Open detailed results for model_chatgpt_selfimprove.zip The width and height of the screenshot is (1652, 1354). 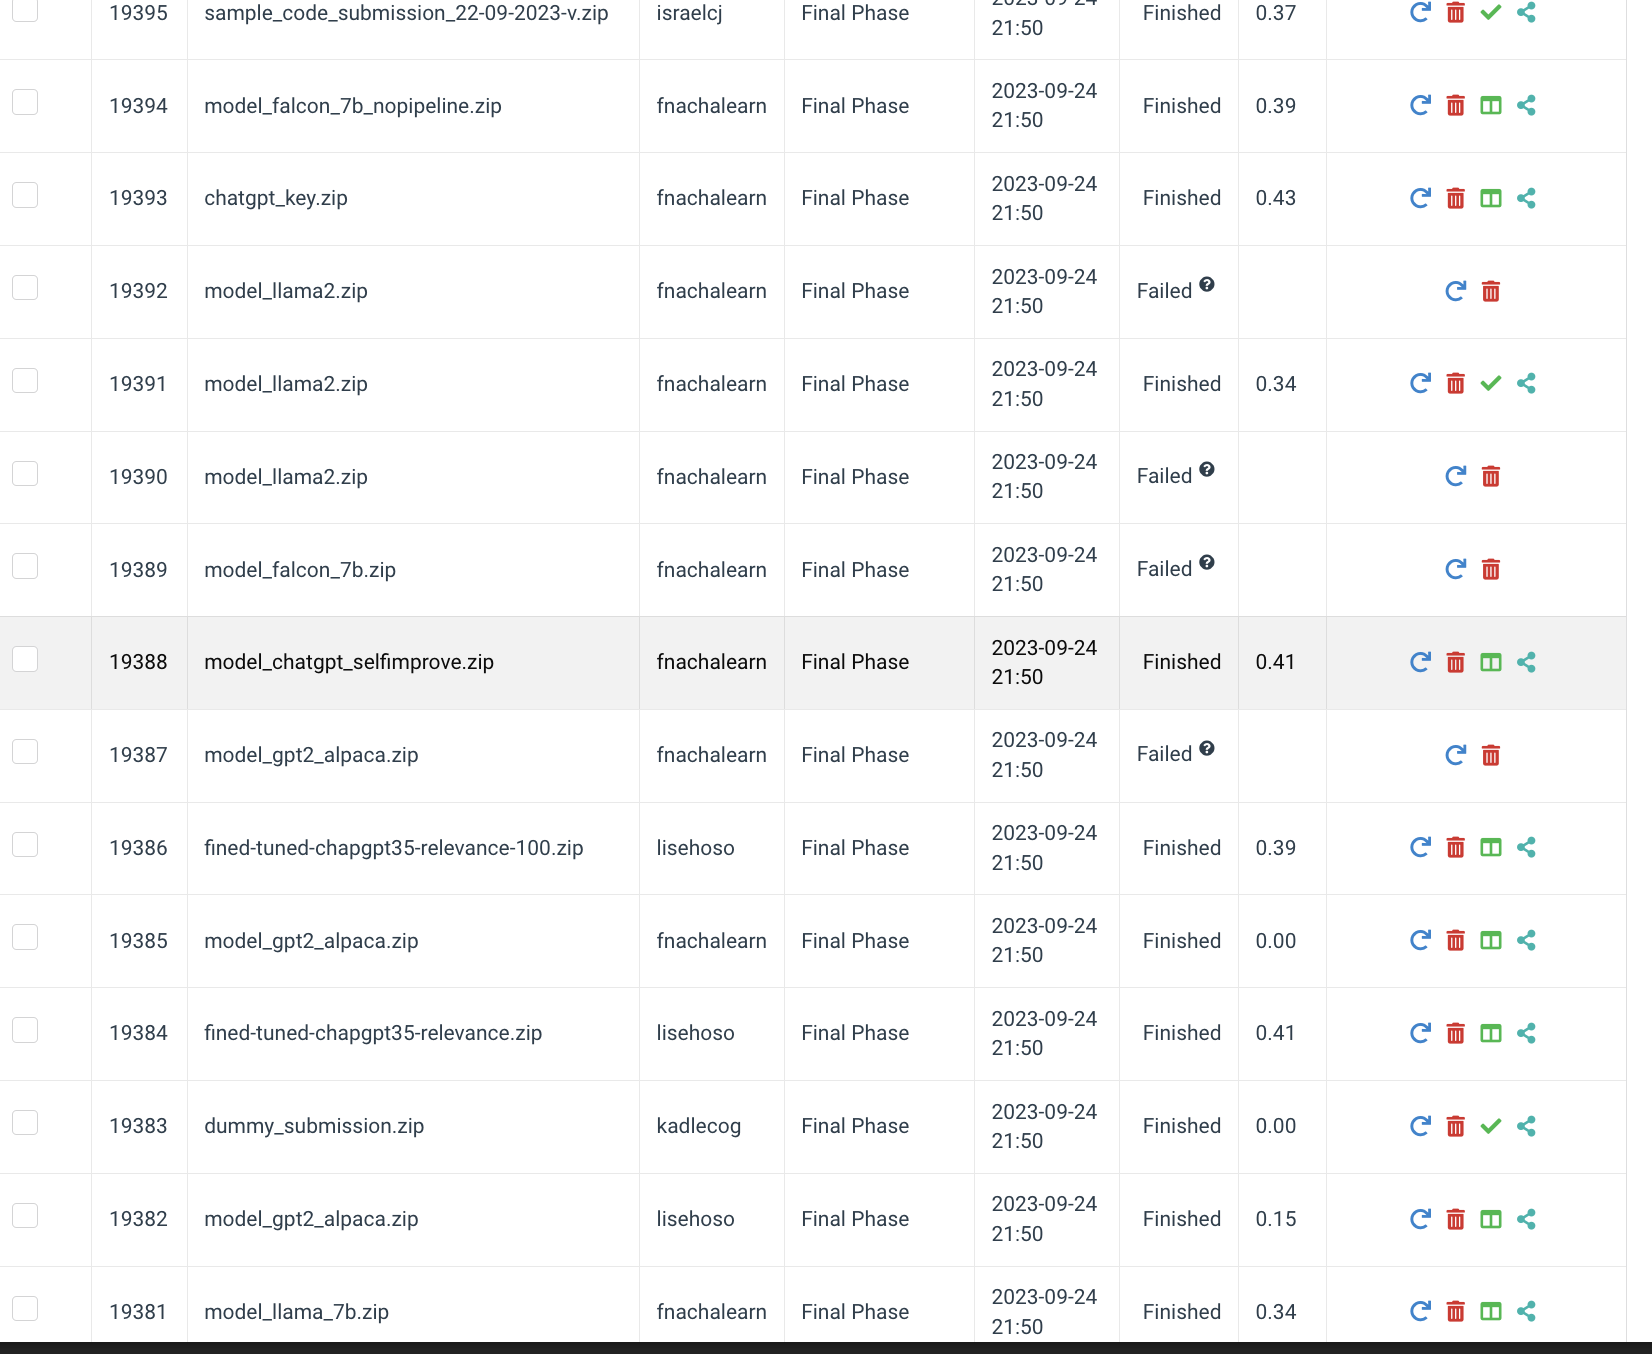coord(1491,661)
